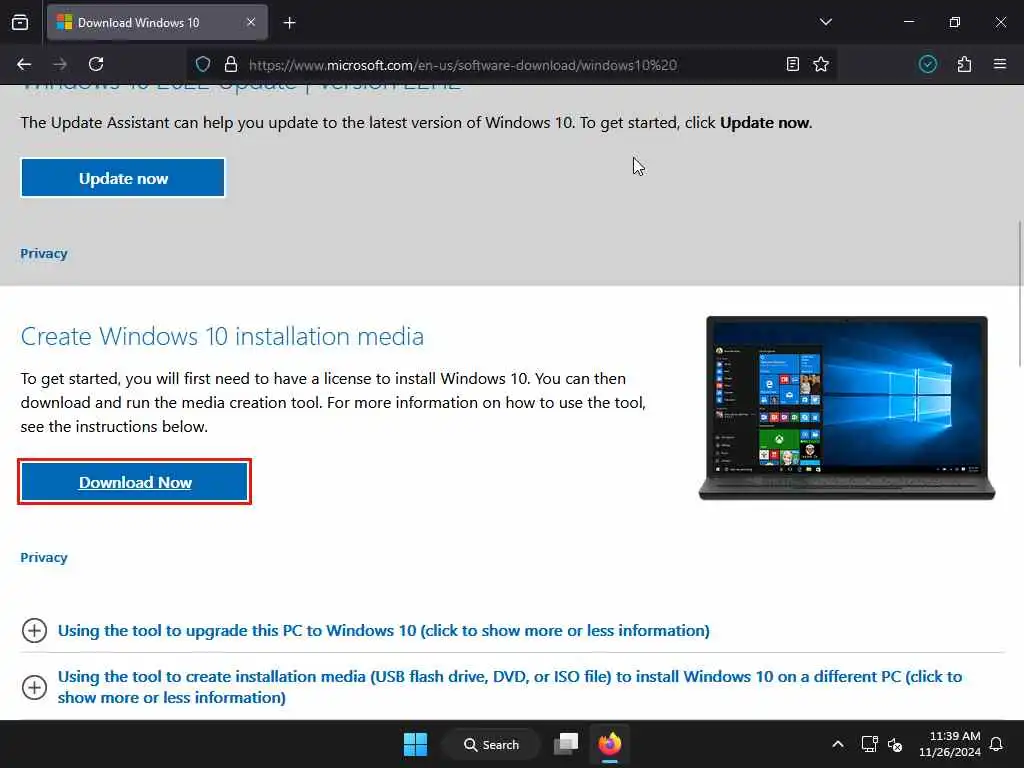Click the page vertical scrollbar
Image resolution: width=1024 pixels, height=768 pixels.
coord(1019,294)
